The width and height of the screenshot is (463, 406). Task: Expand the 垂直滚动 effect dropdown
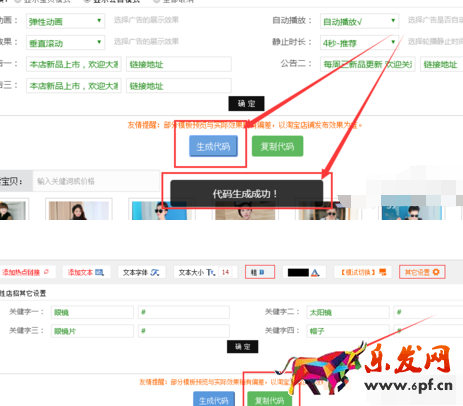65,43
